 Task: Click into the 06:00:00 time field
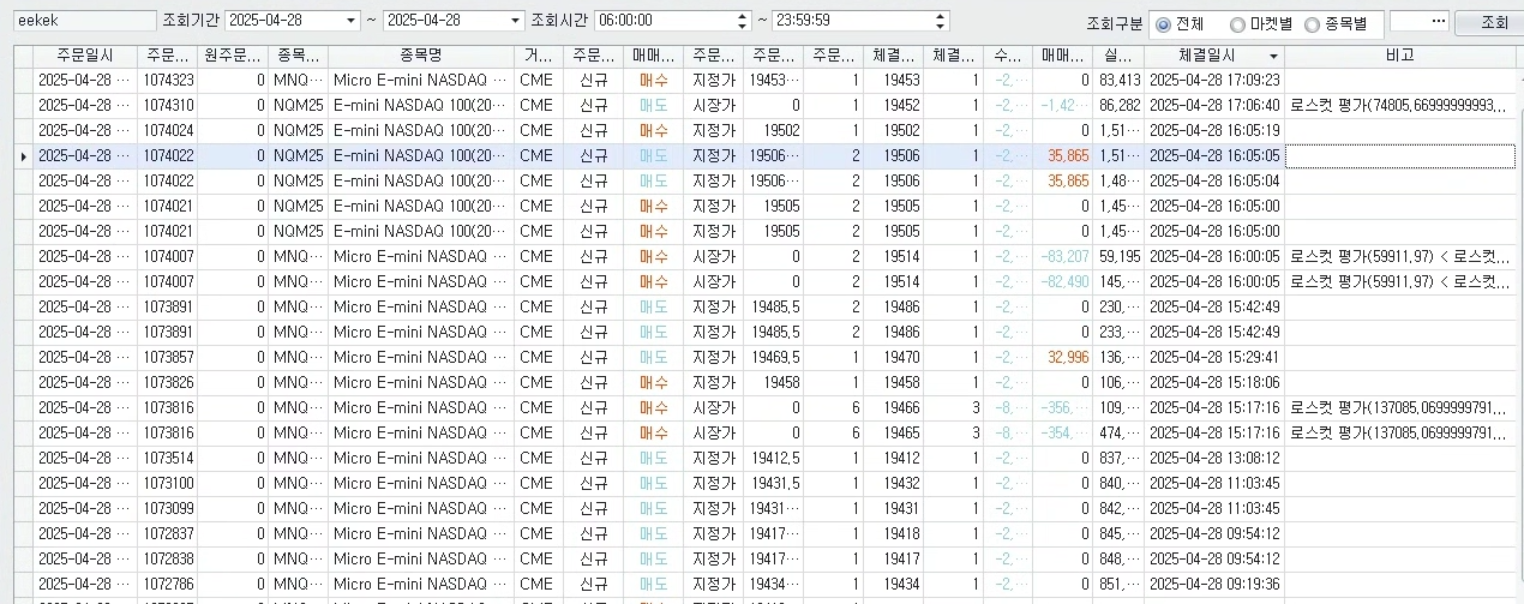(665, 21)
